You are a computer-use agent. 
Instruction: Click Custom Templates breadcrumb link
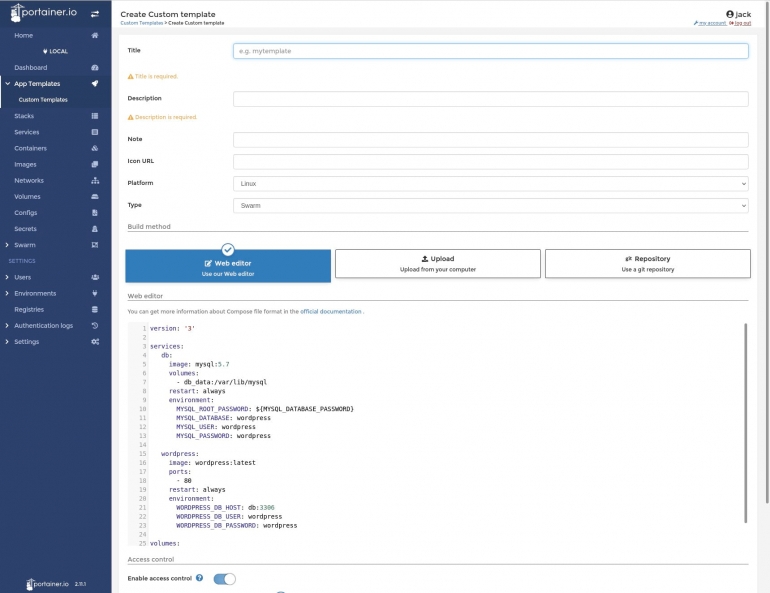pos(141,23)
